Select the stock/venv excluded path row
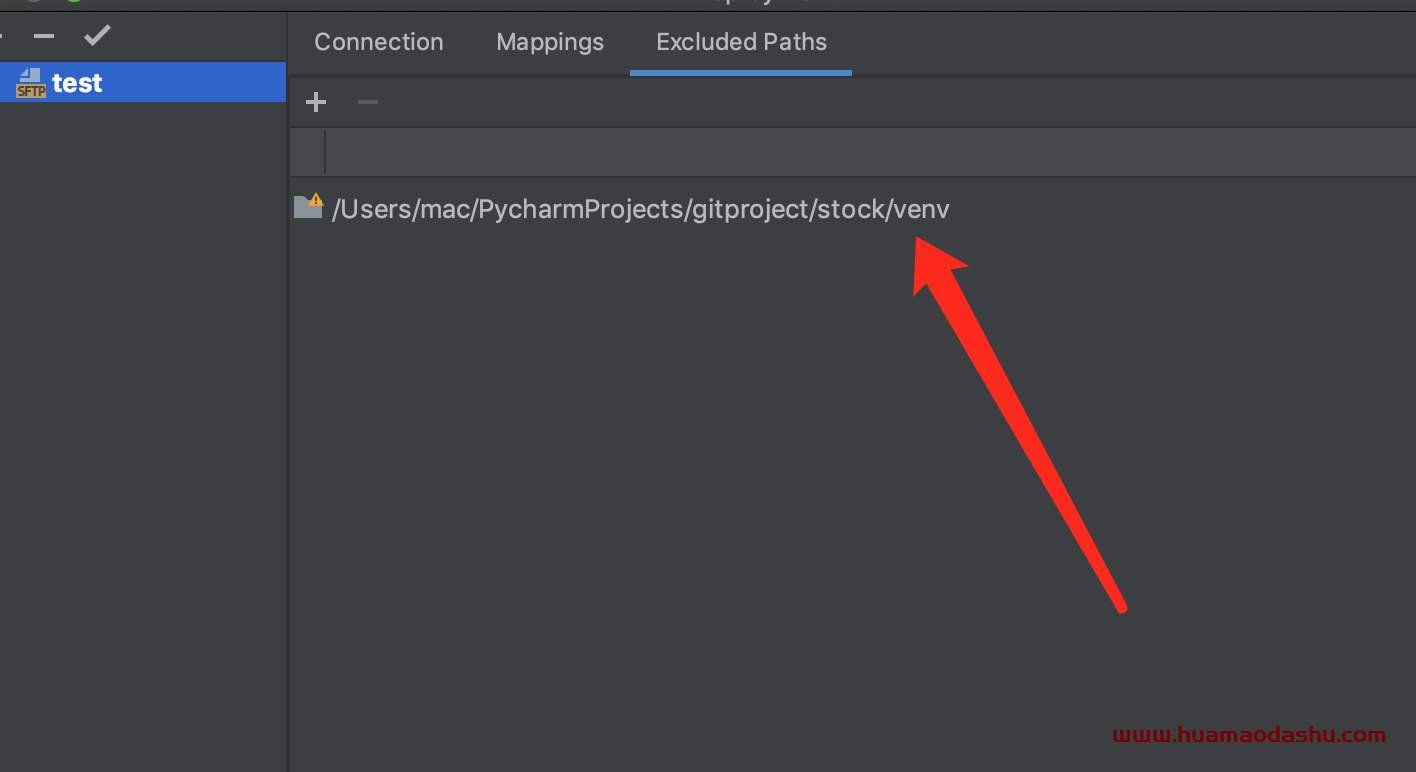Viewport: 1416px width, 772px height. (x=853, y=208)
